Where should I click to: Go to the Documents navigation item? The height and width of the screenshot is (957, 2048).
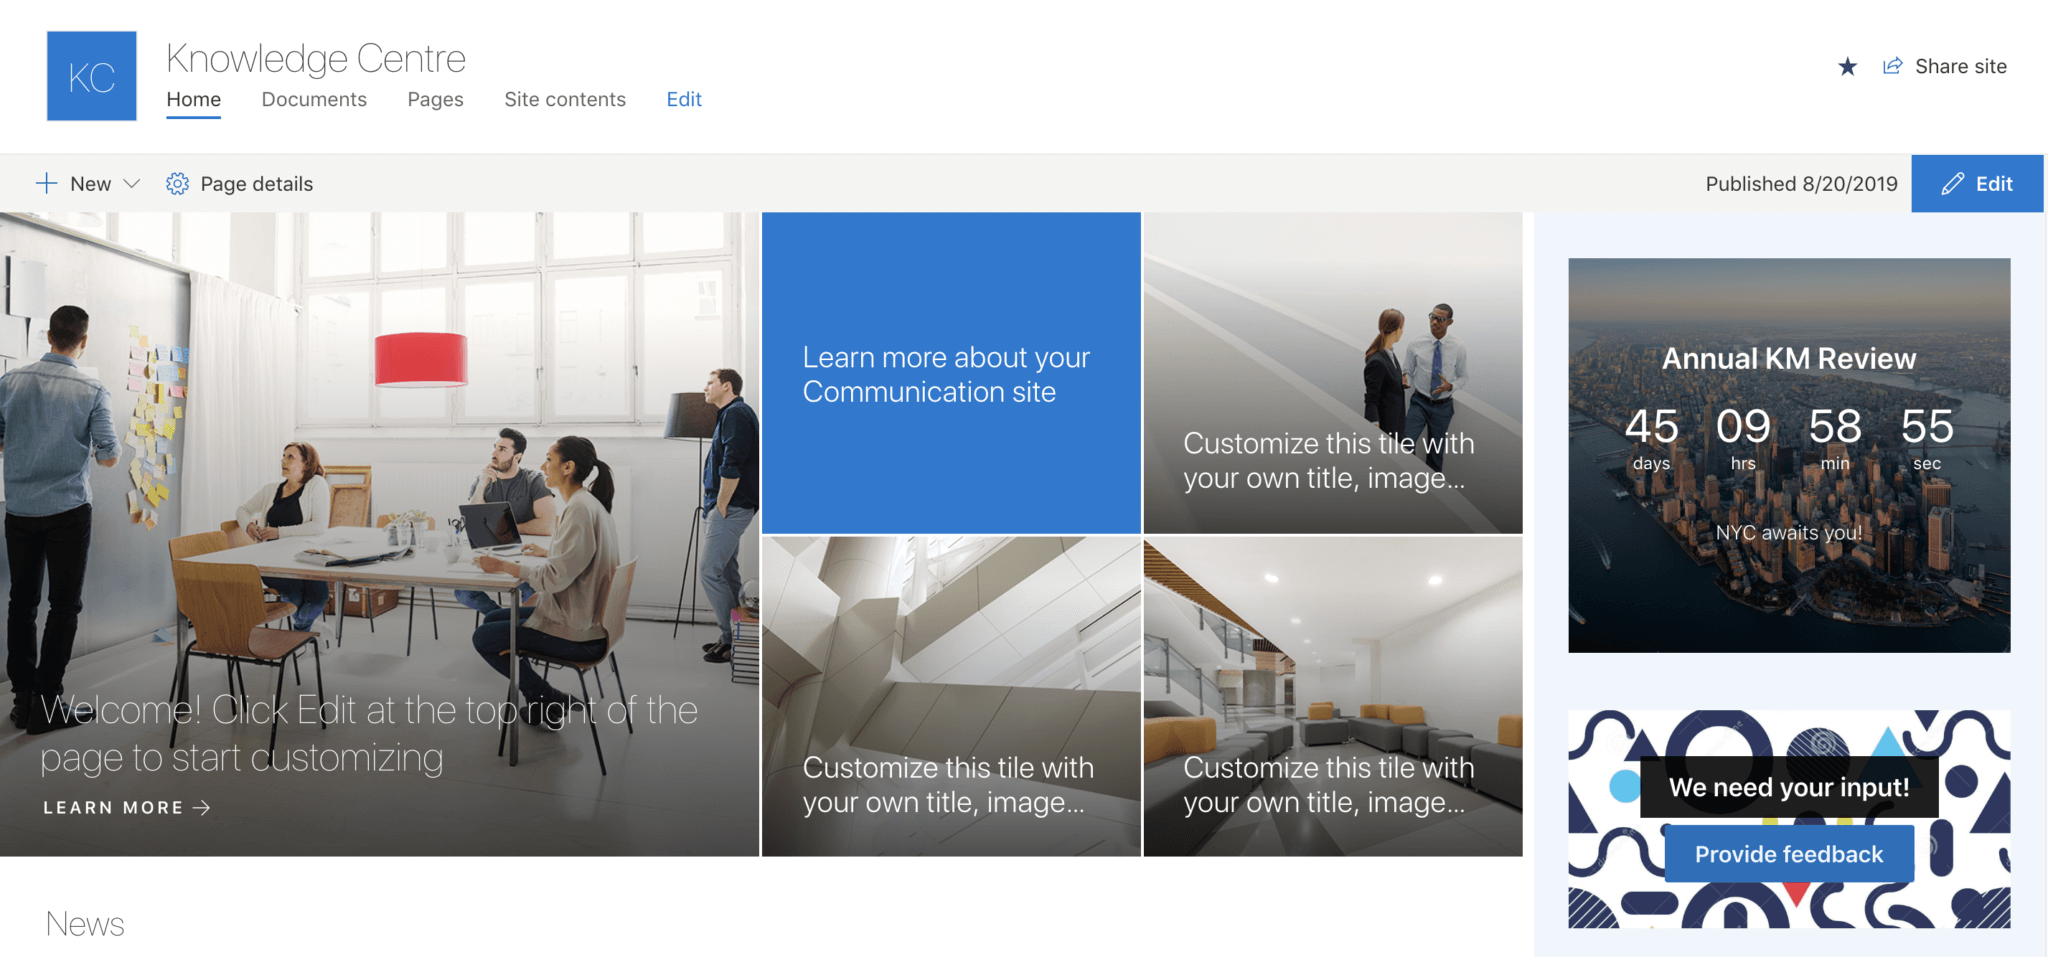[314, 100]
